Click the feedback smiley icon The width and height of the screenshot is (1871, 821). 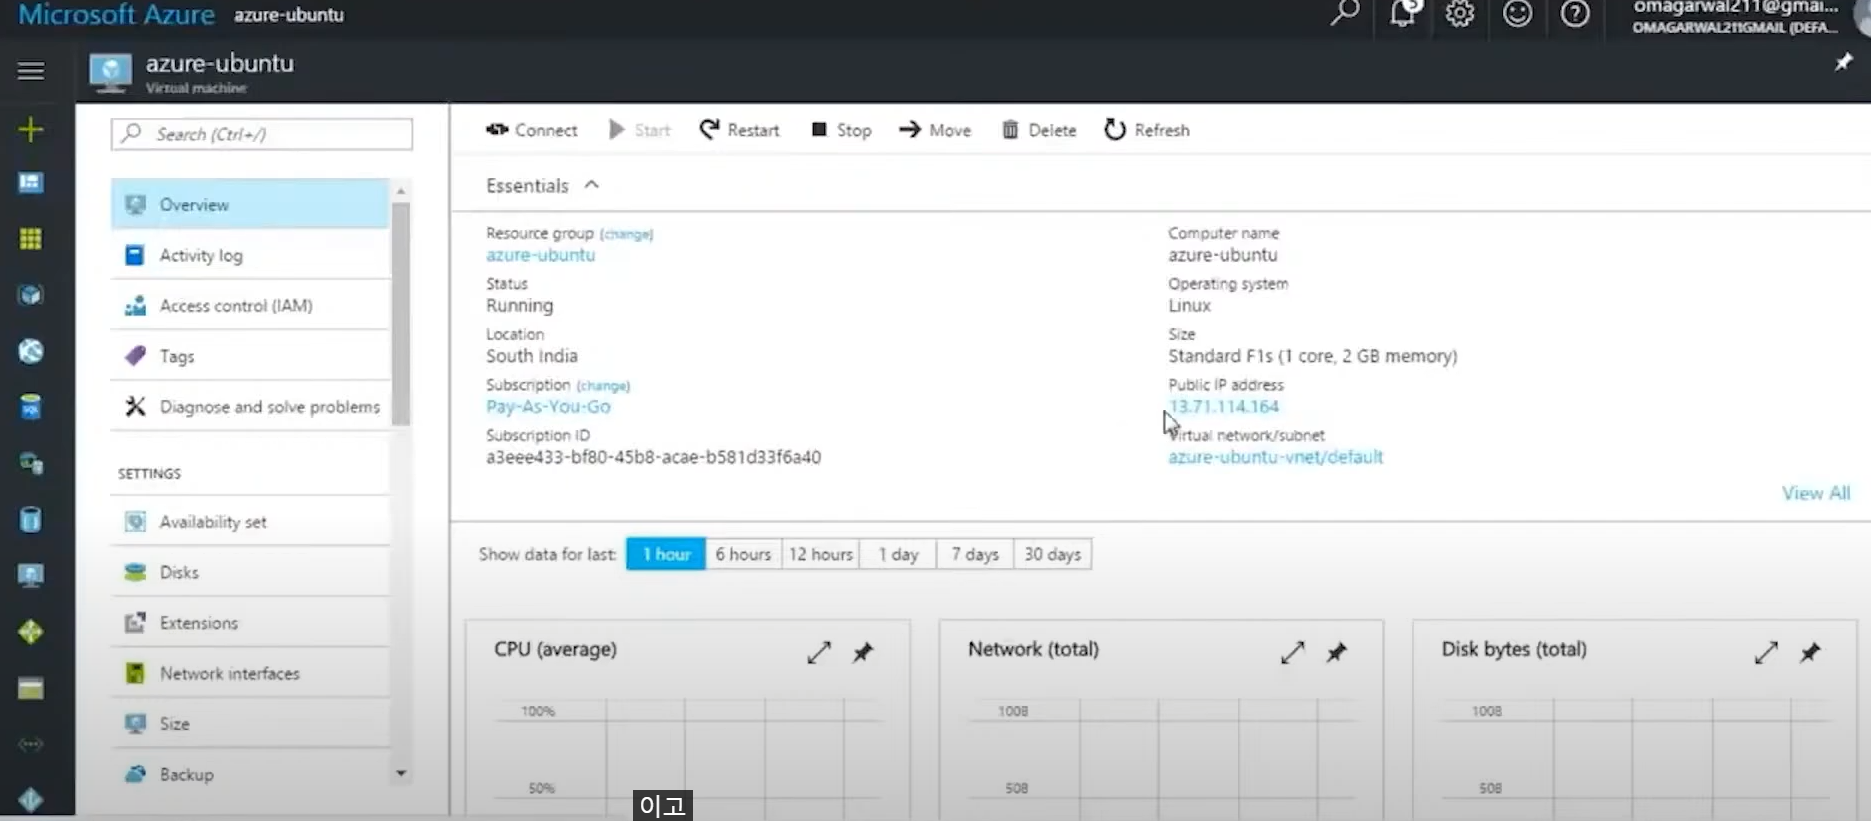[1518, 13]
